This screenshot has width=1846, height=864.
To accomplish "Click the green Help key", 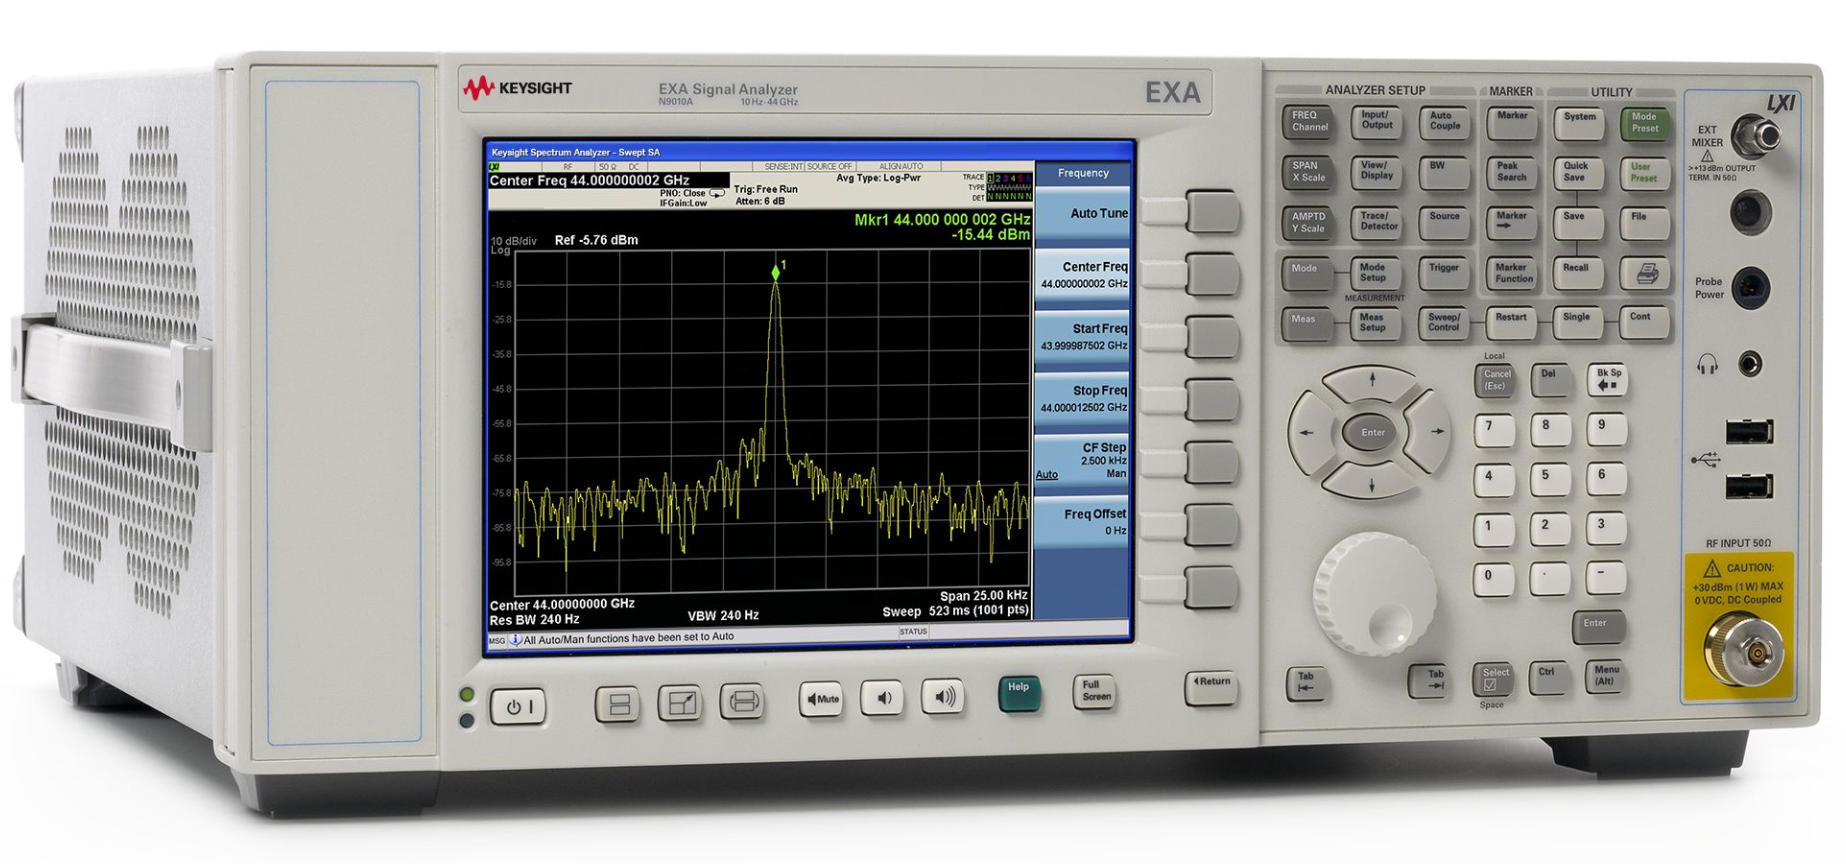I will coord(1019,693).
